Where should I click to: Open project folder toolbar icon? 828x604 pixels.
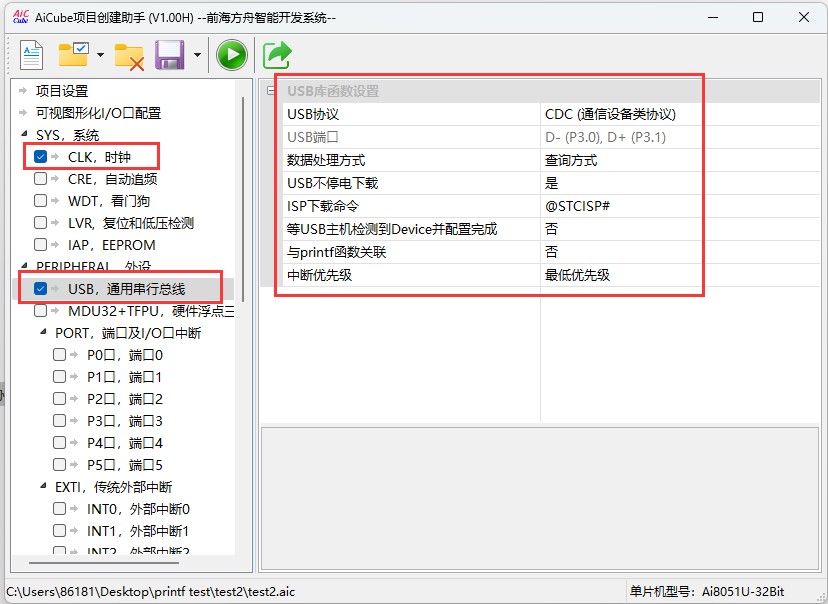pos(73,54)
